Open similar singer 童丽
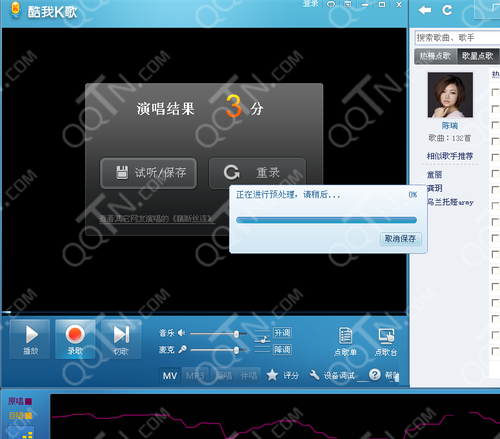 tap(434, 174)
